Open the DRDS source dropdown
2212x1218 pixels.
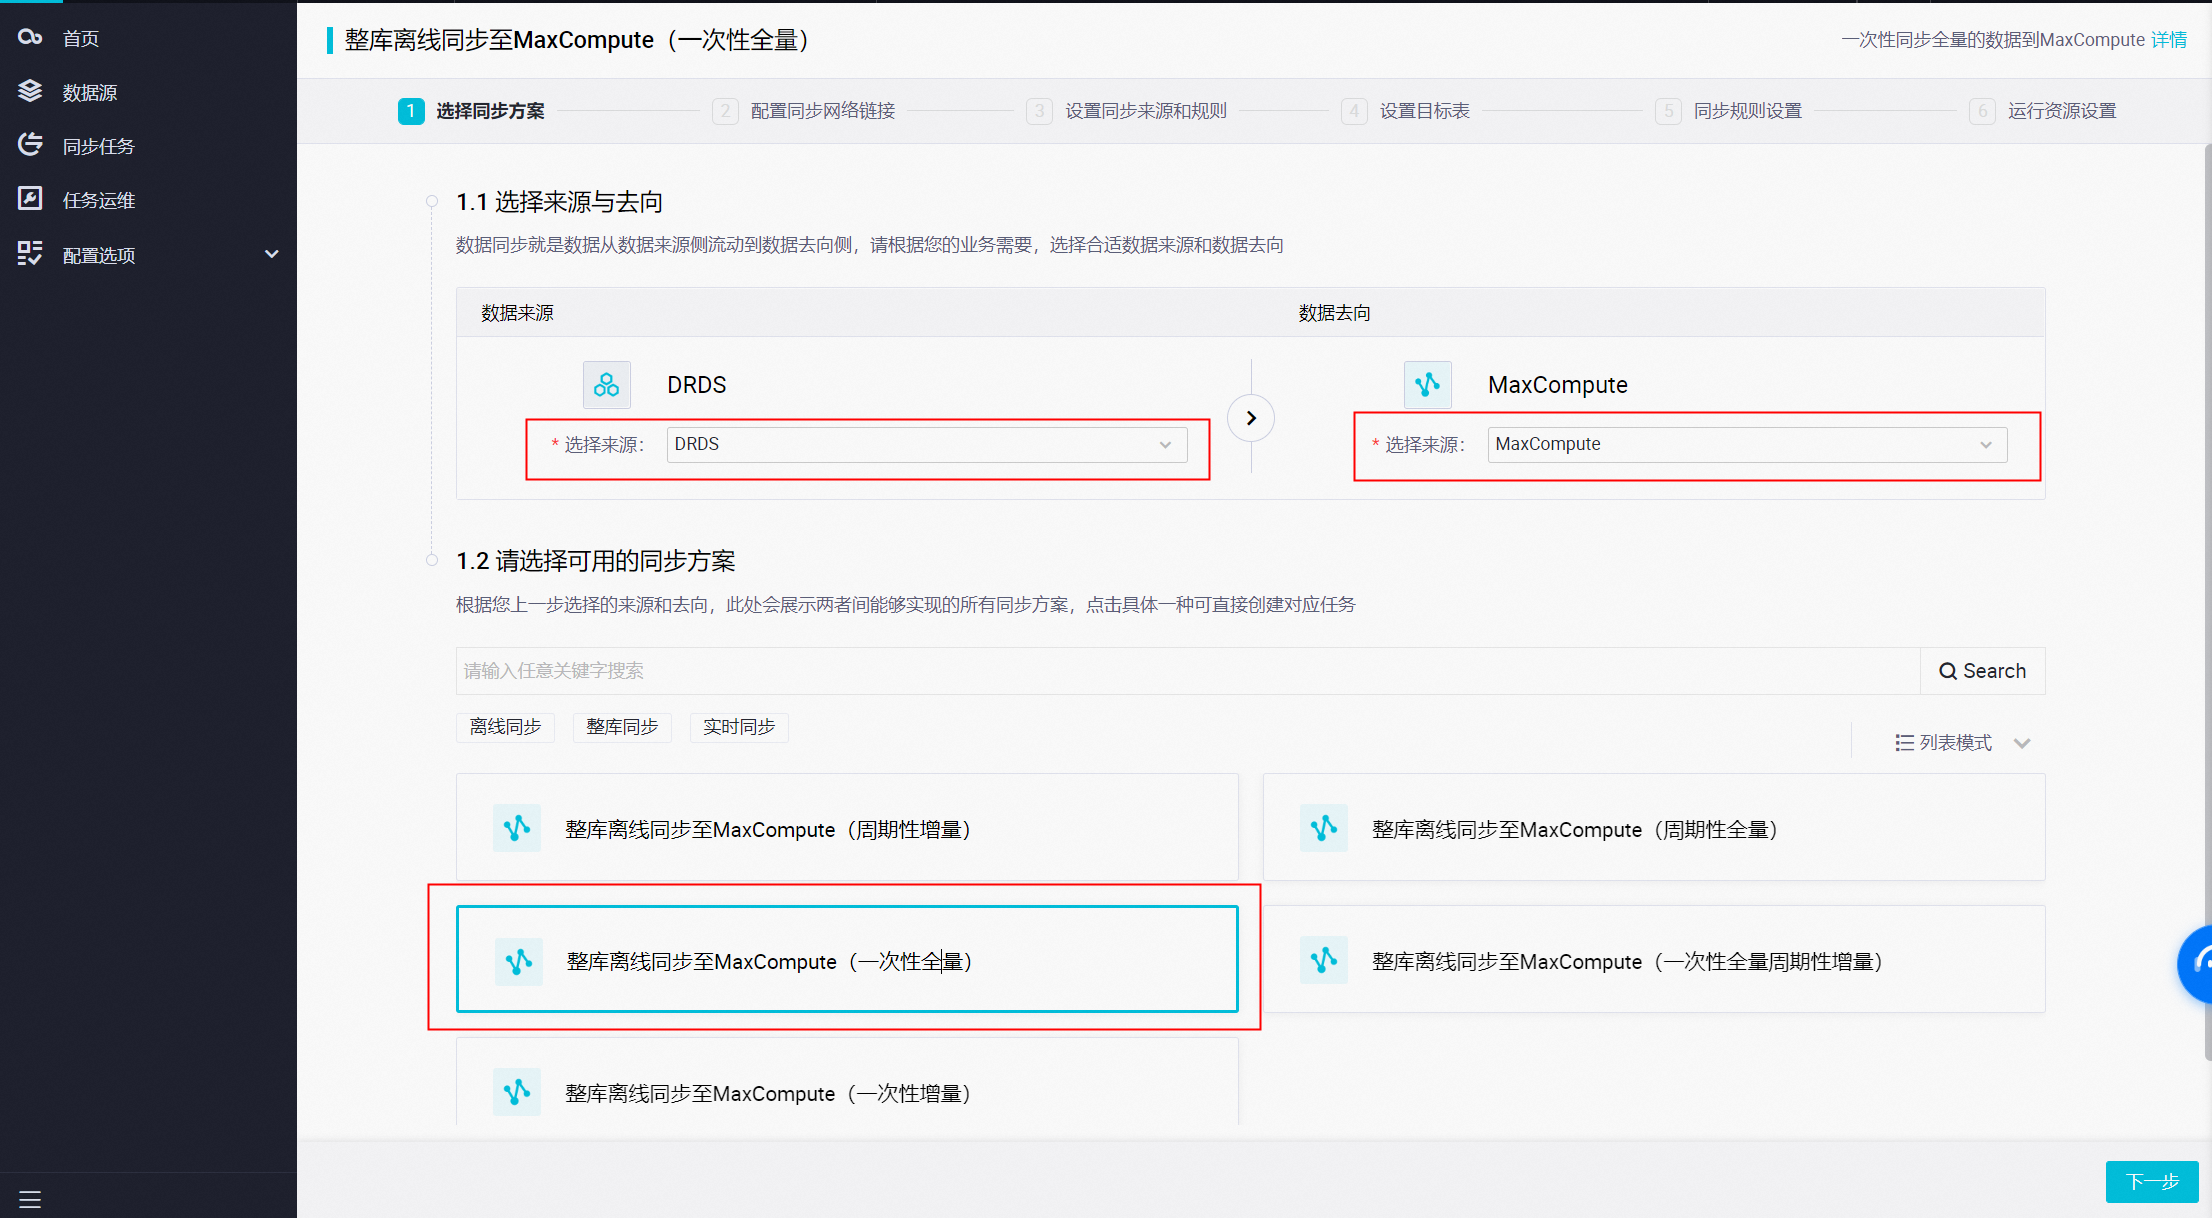926,445
